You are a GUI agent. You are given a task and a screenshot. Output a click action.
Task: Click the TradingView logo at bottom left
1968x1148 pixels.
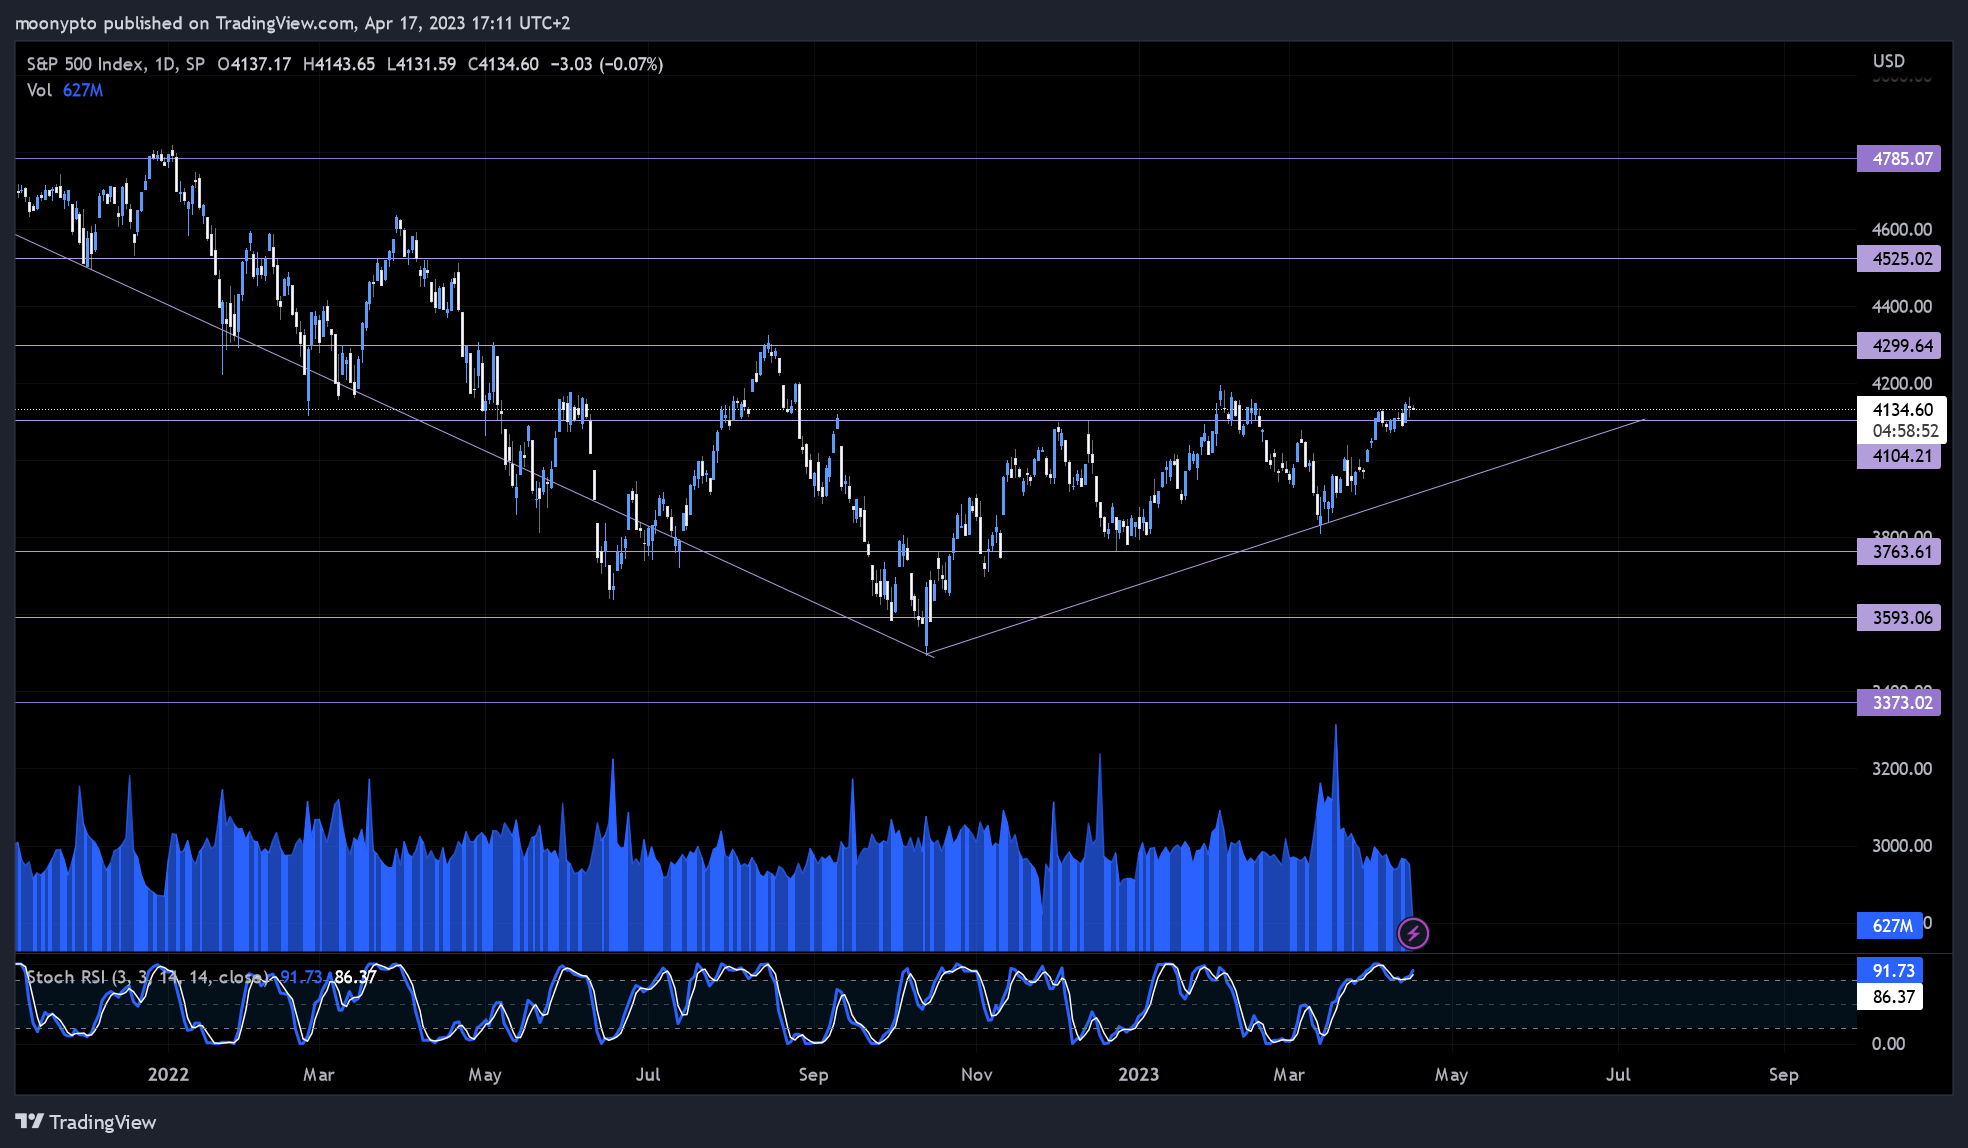(86, 1122)
